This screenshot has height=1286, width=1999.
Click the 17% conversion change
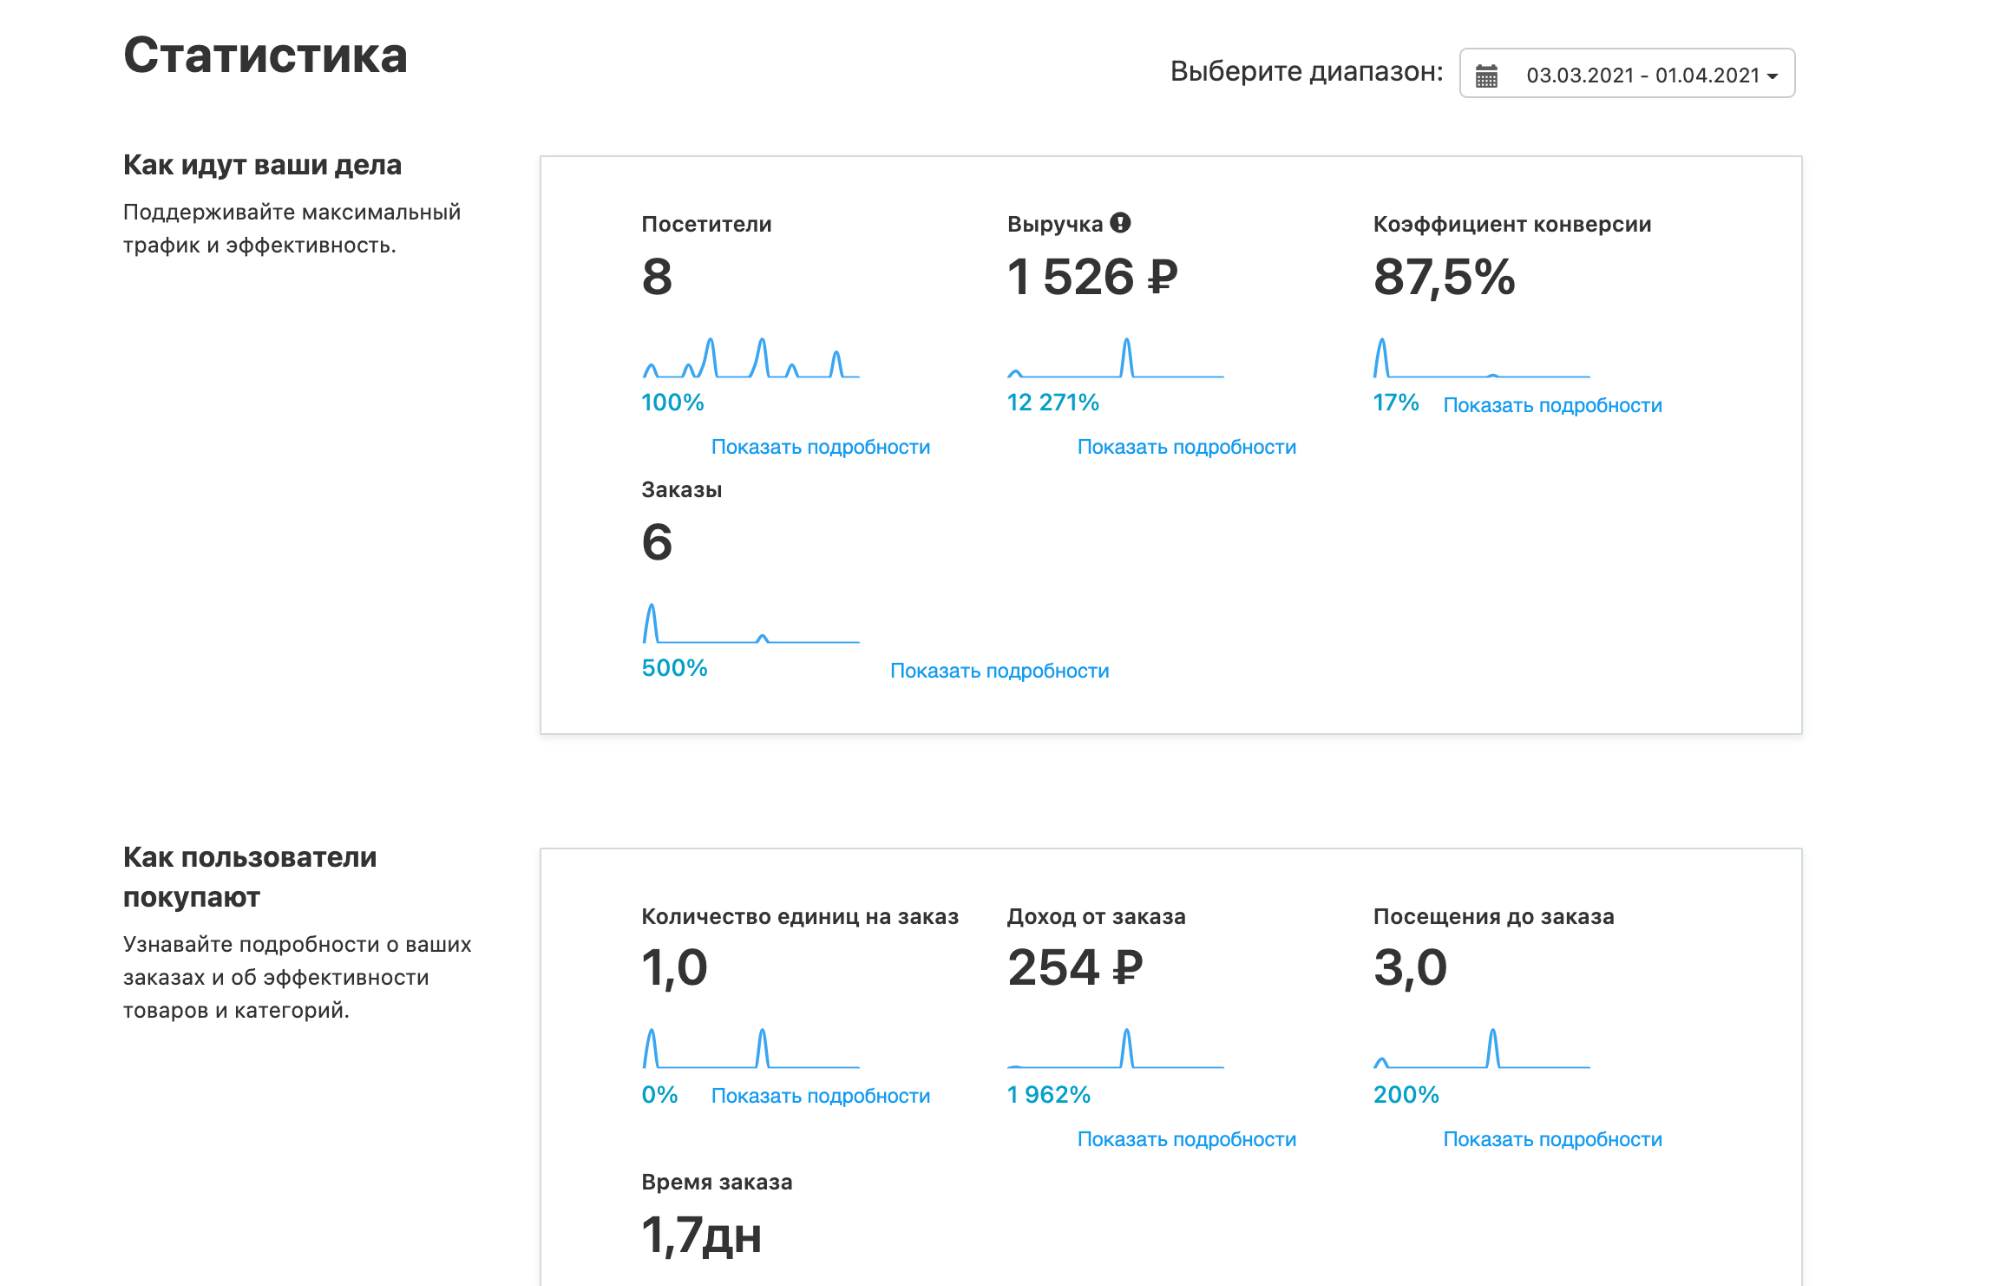(1396, 403)
